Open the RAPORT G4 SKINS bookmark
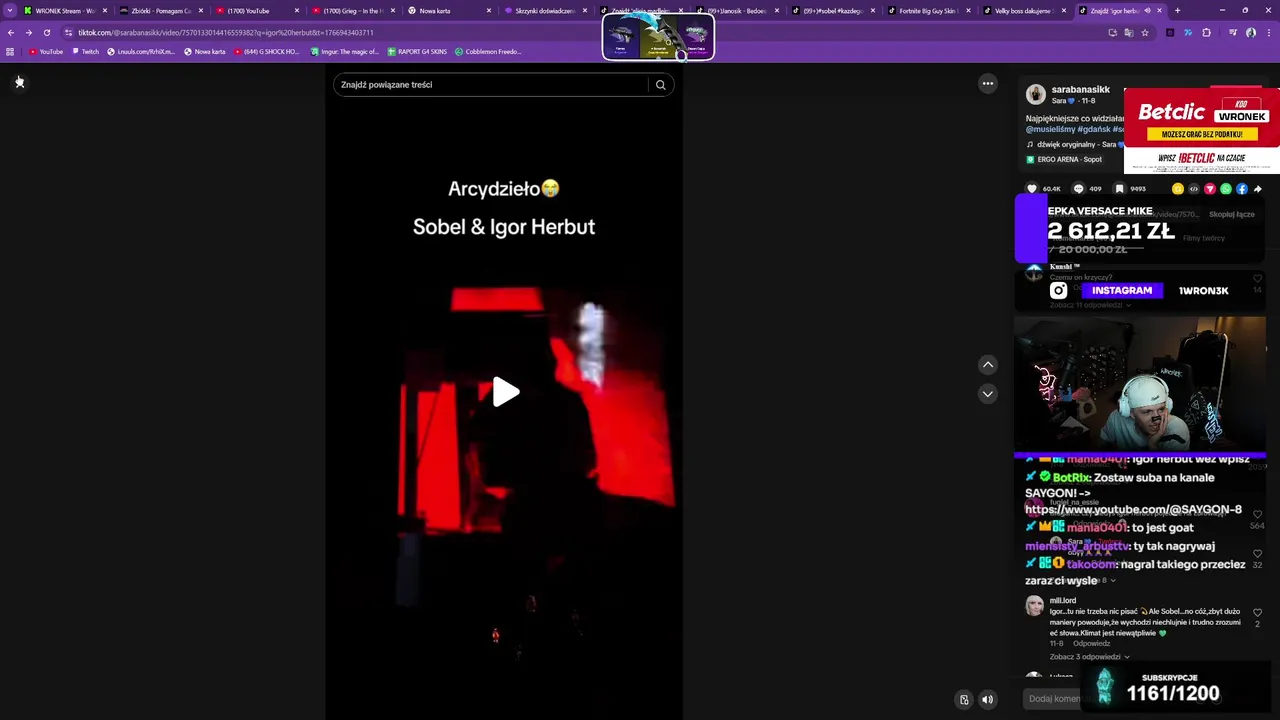Viewport: 1280px width, 720px height. [416, 52]
